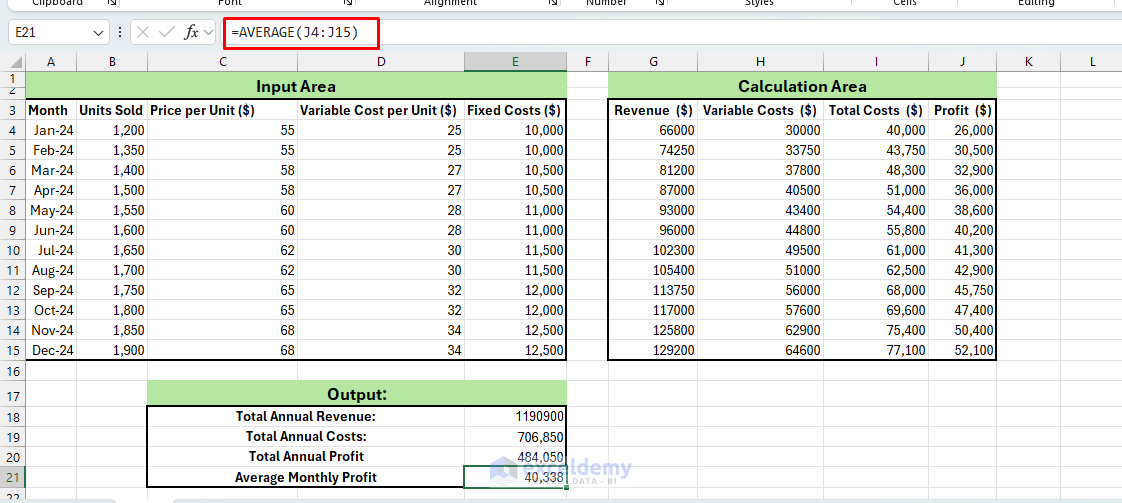Select the 'Units Sold' header cell
The height and width of the screenshot is (503, 1122).
click(112, 110)
